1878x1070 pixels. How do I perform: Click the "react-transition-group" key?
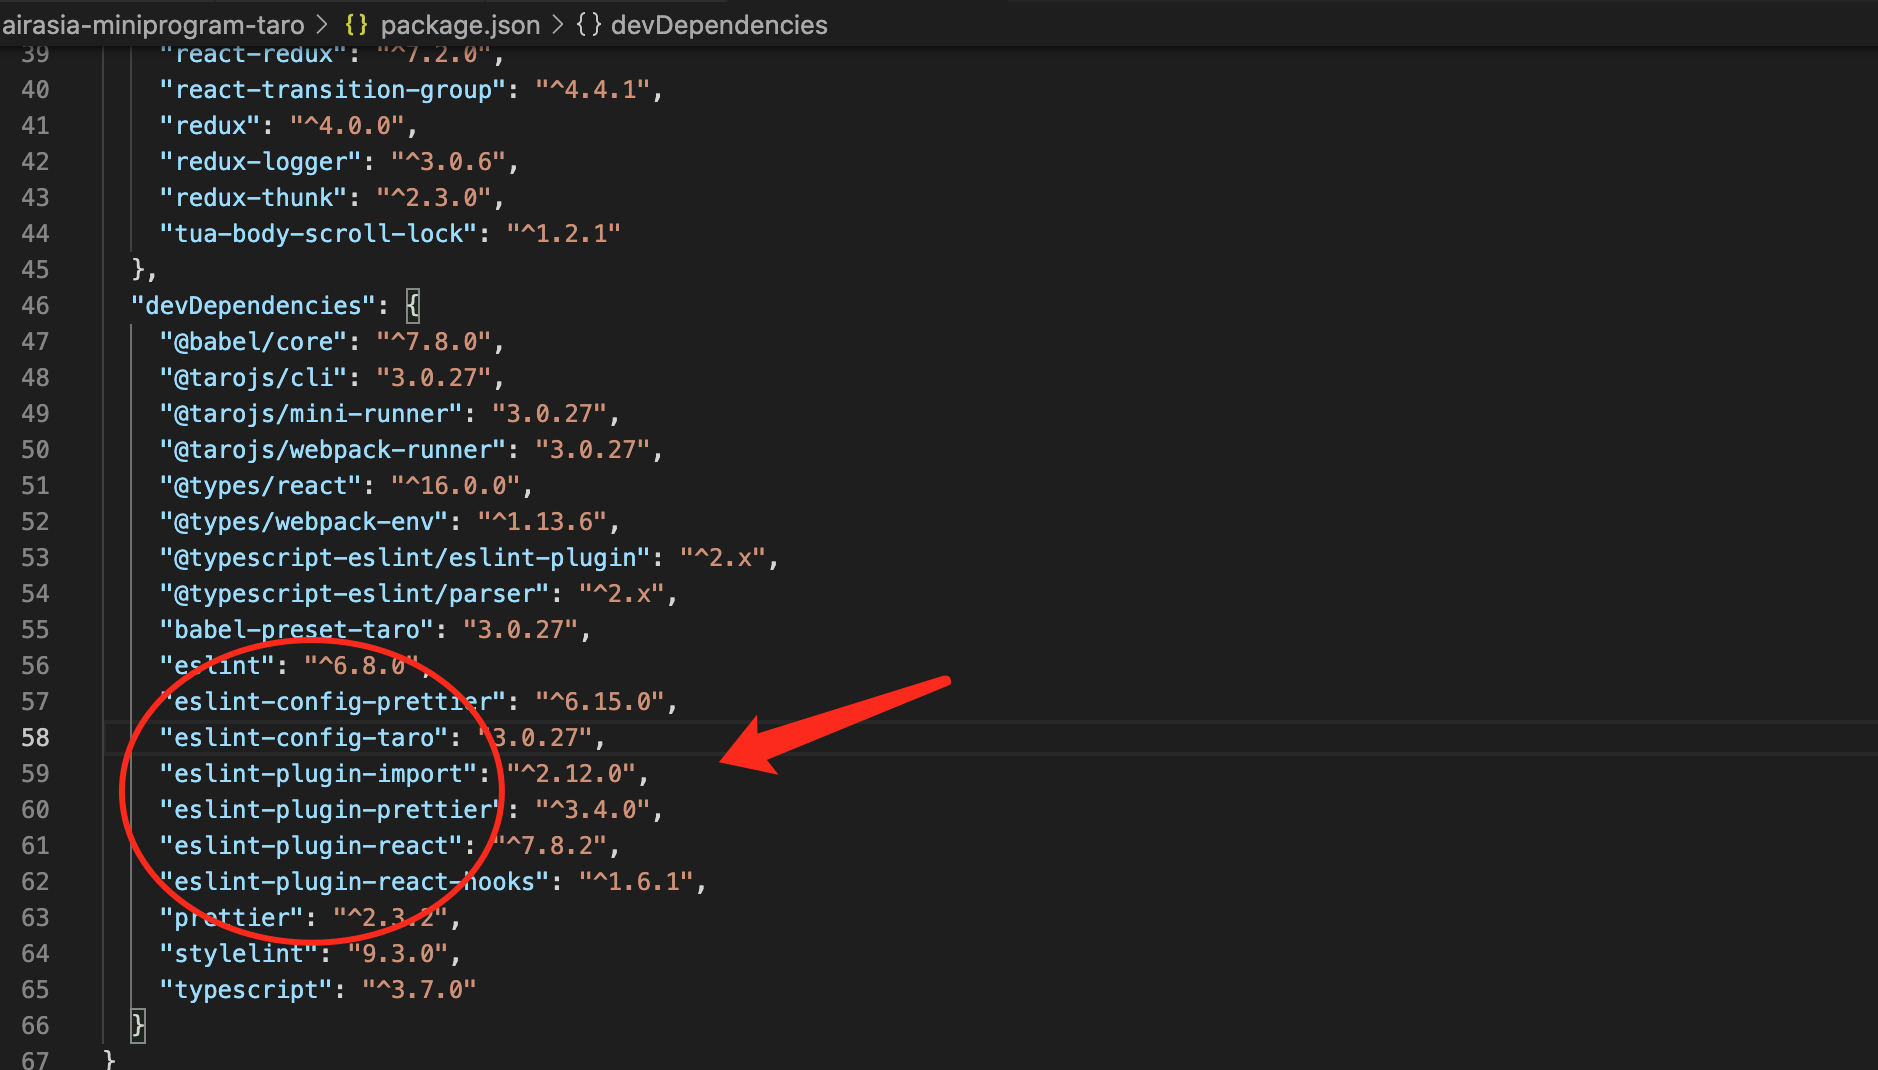point(333,90)
